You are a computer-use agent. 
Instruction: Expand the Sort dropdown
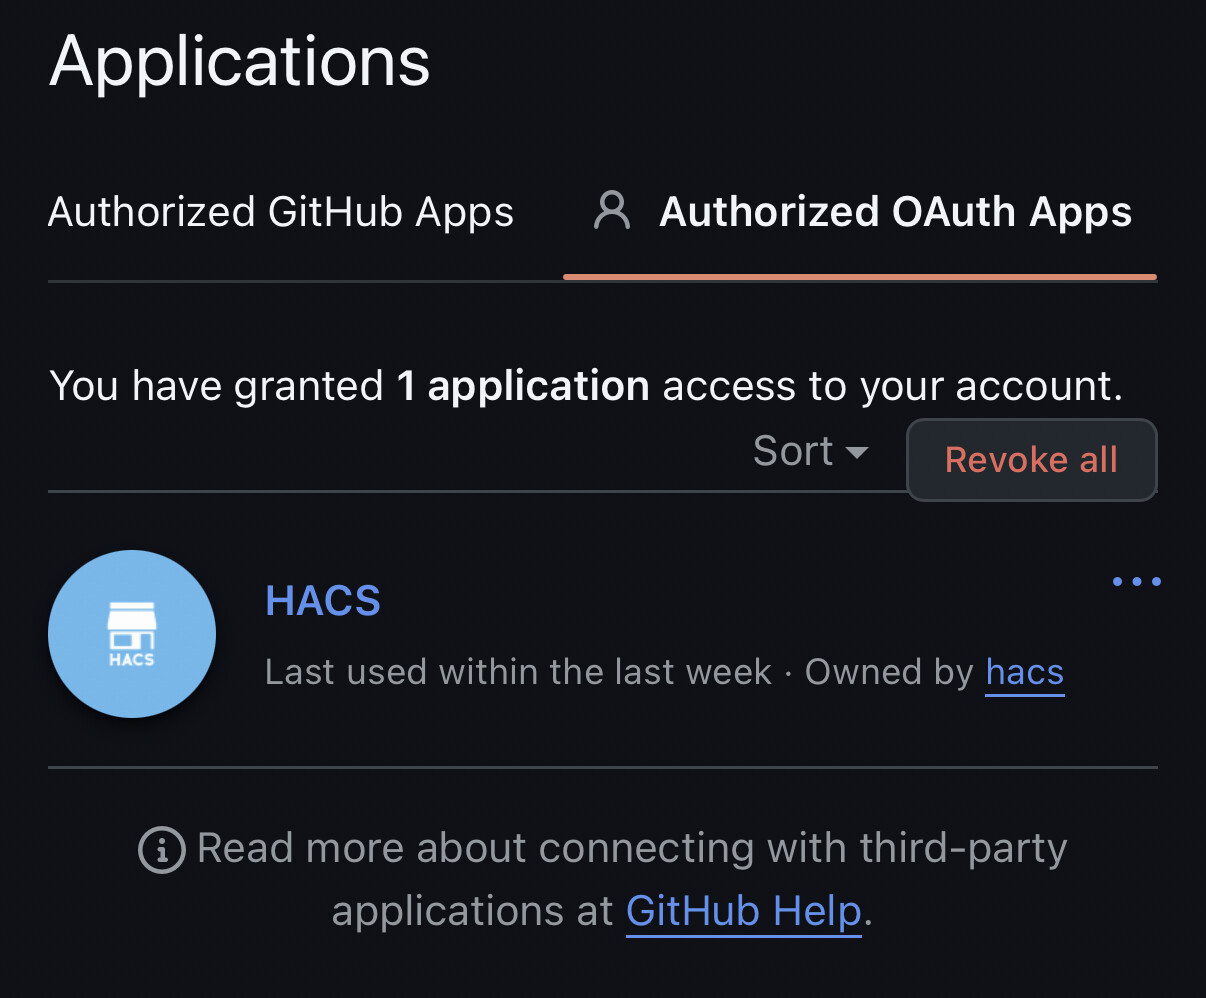tap(810, 451)
